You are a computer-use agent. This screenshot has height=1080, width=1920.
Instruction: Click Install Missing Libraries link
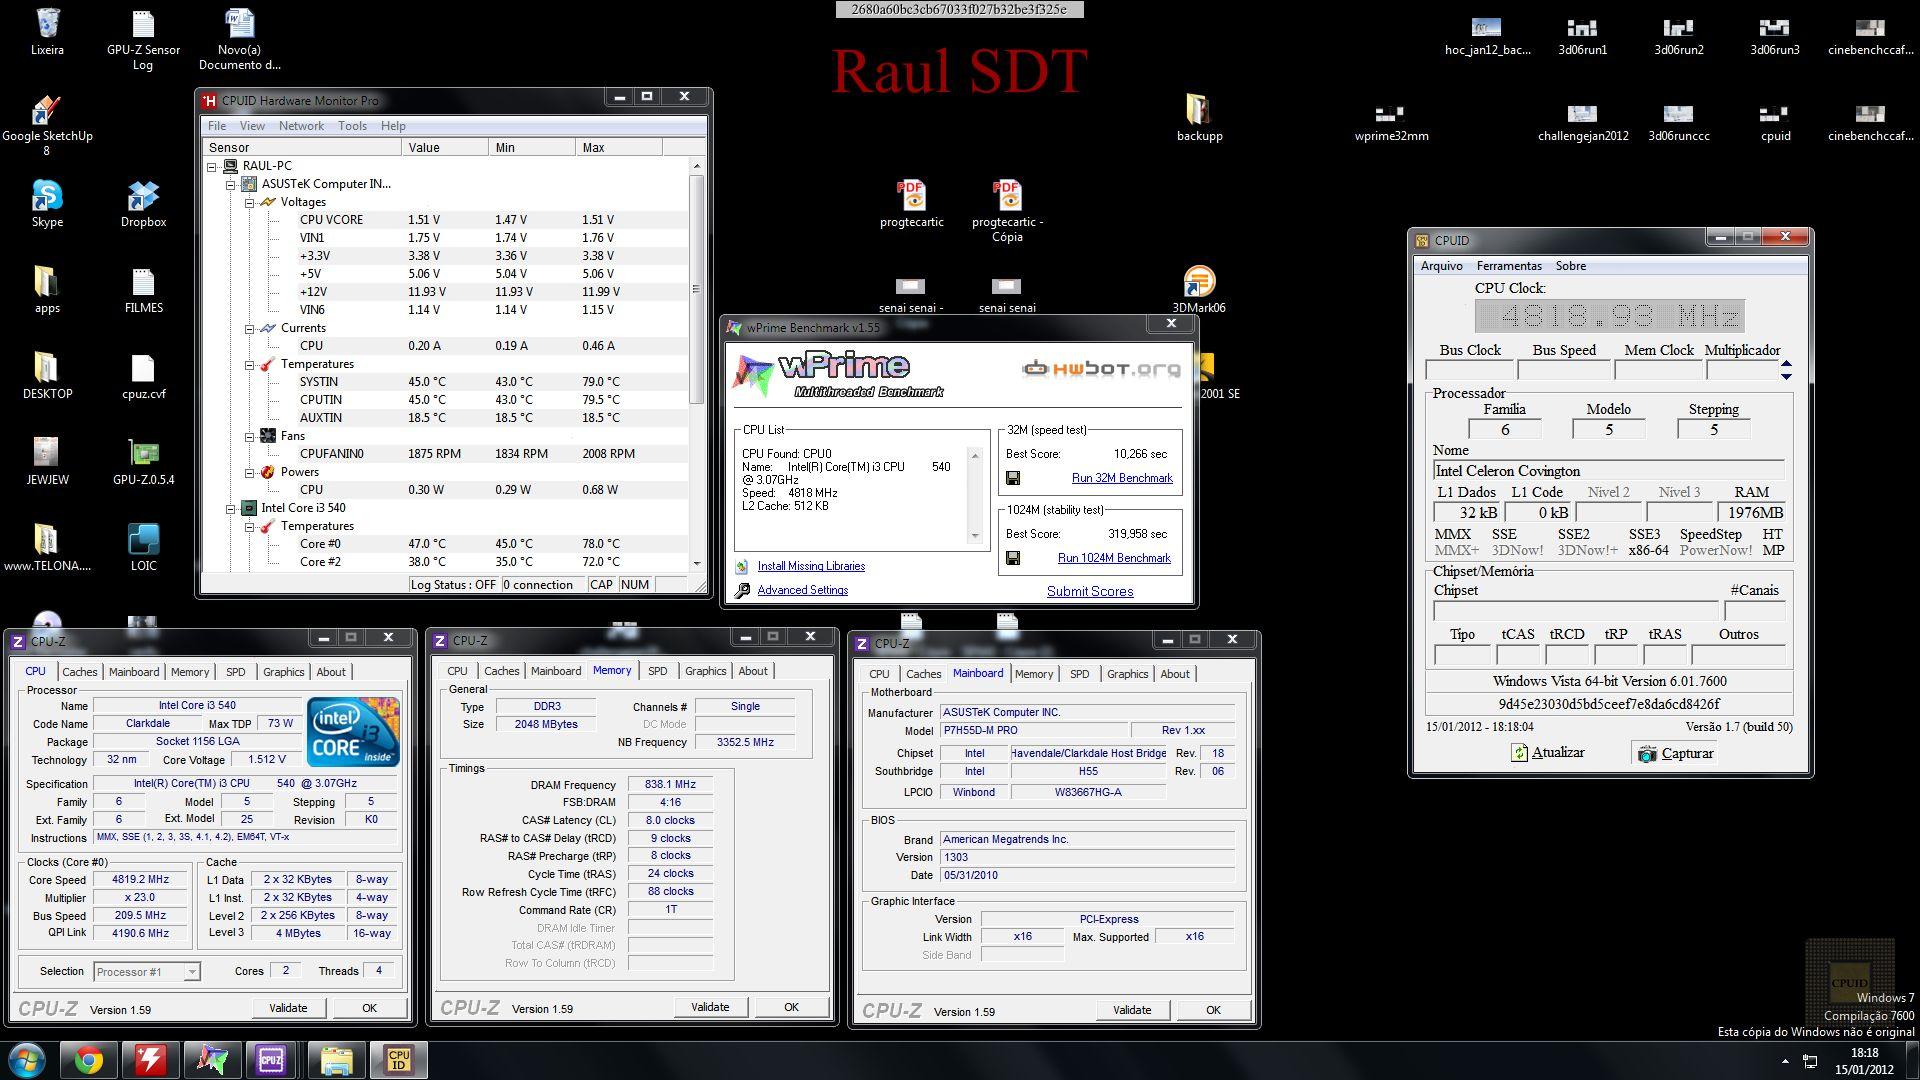811,566
